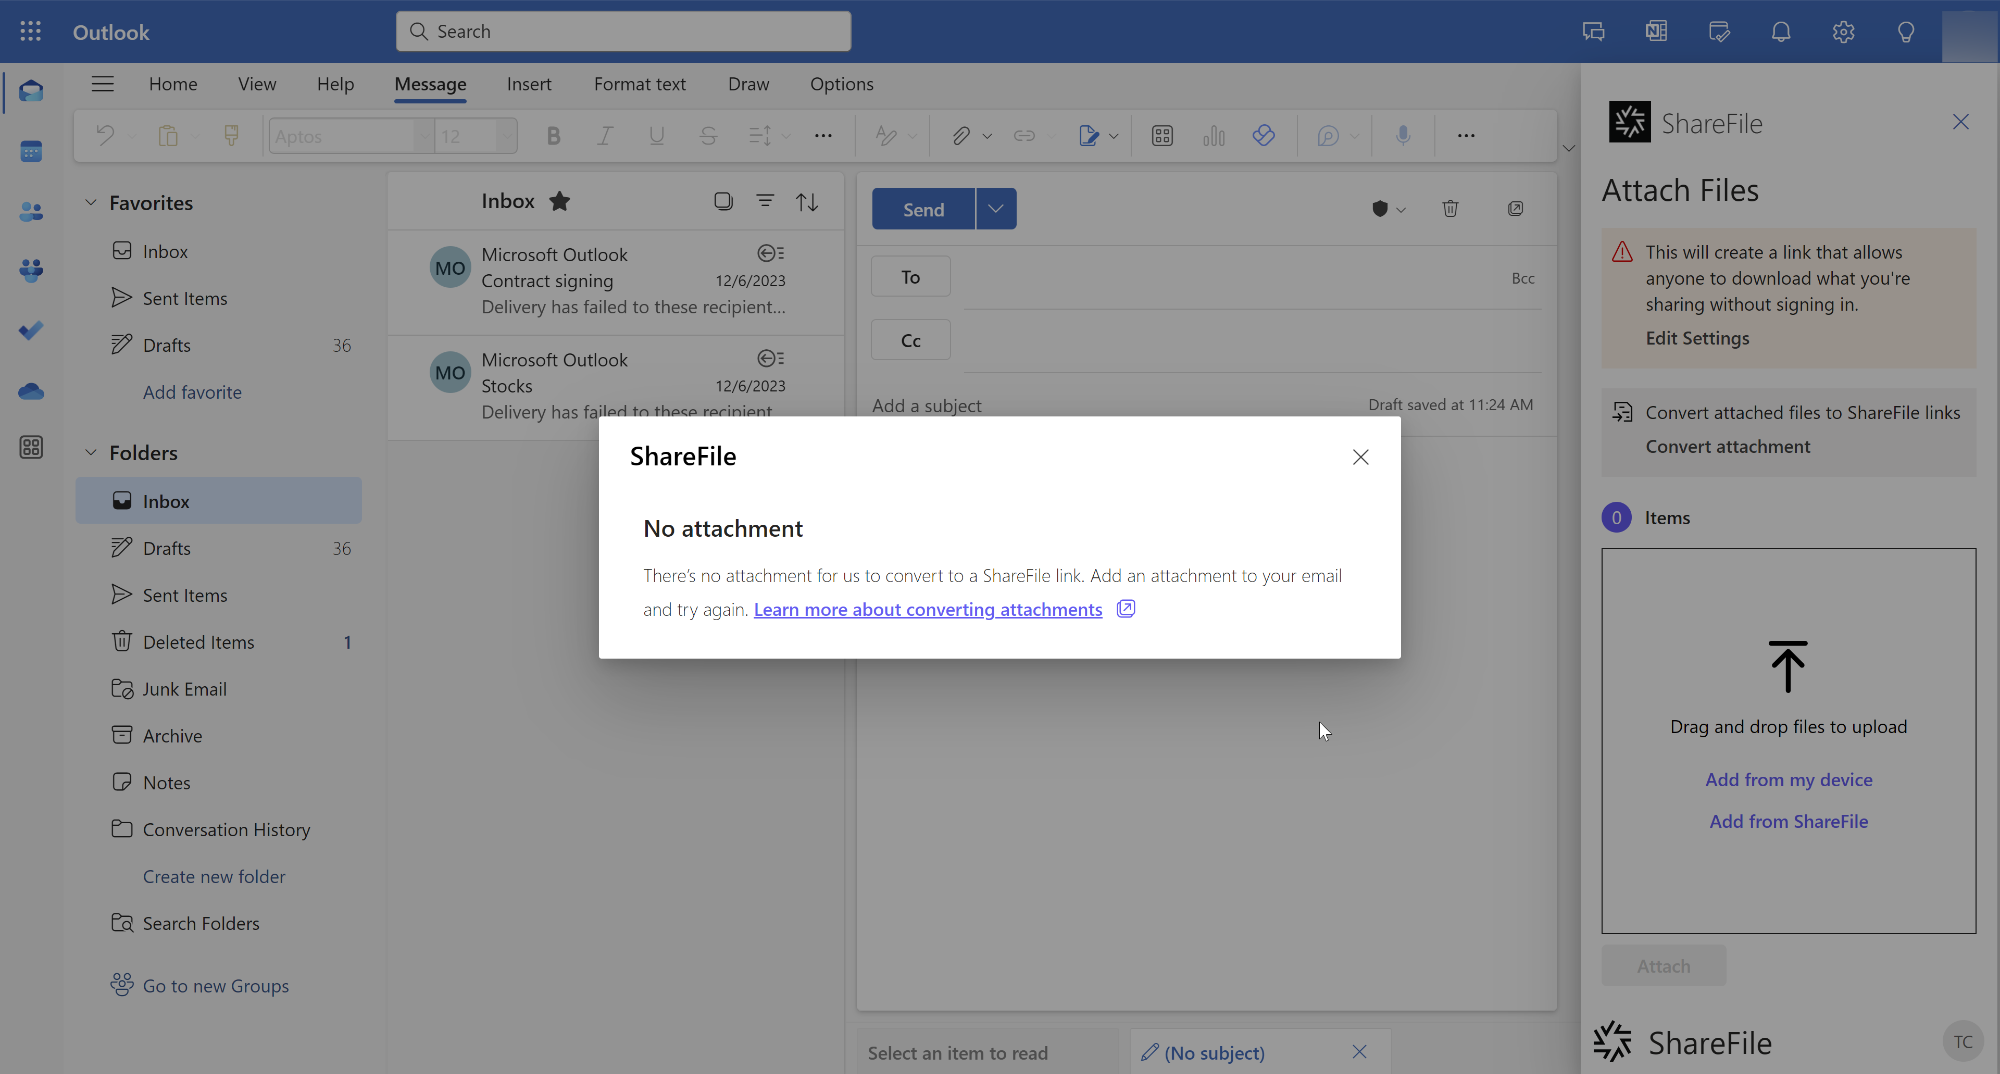
Task: Click the notifications bell icon
Action: (1781, 31)
